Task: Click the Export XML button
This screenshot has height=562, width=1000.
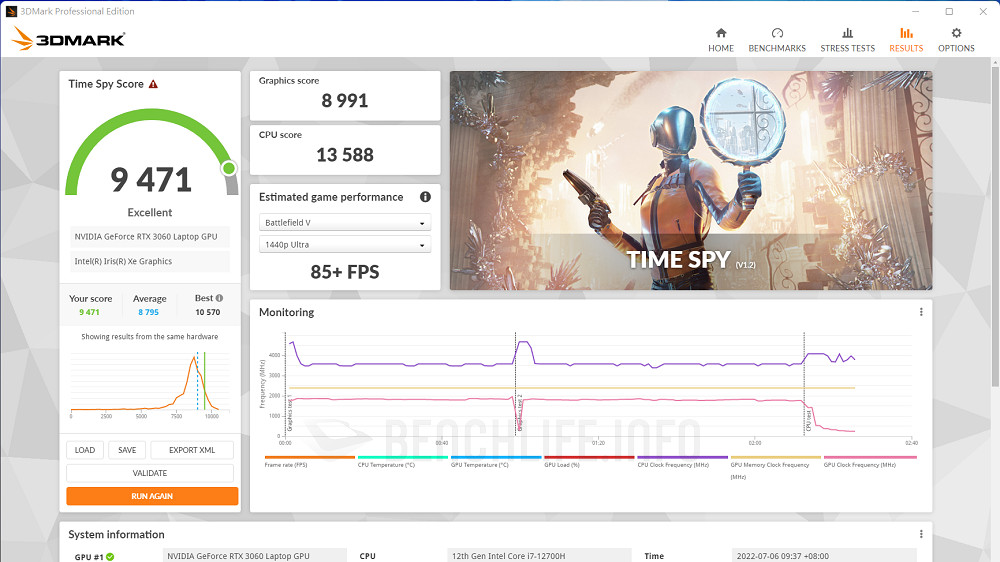Action: pyautogui.click(x=192, y=450)
